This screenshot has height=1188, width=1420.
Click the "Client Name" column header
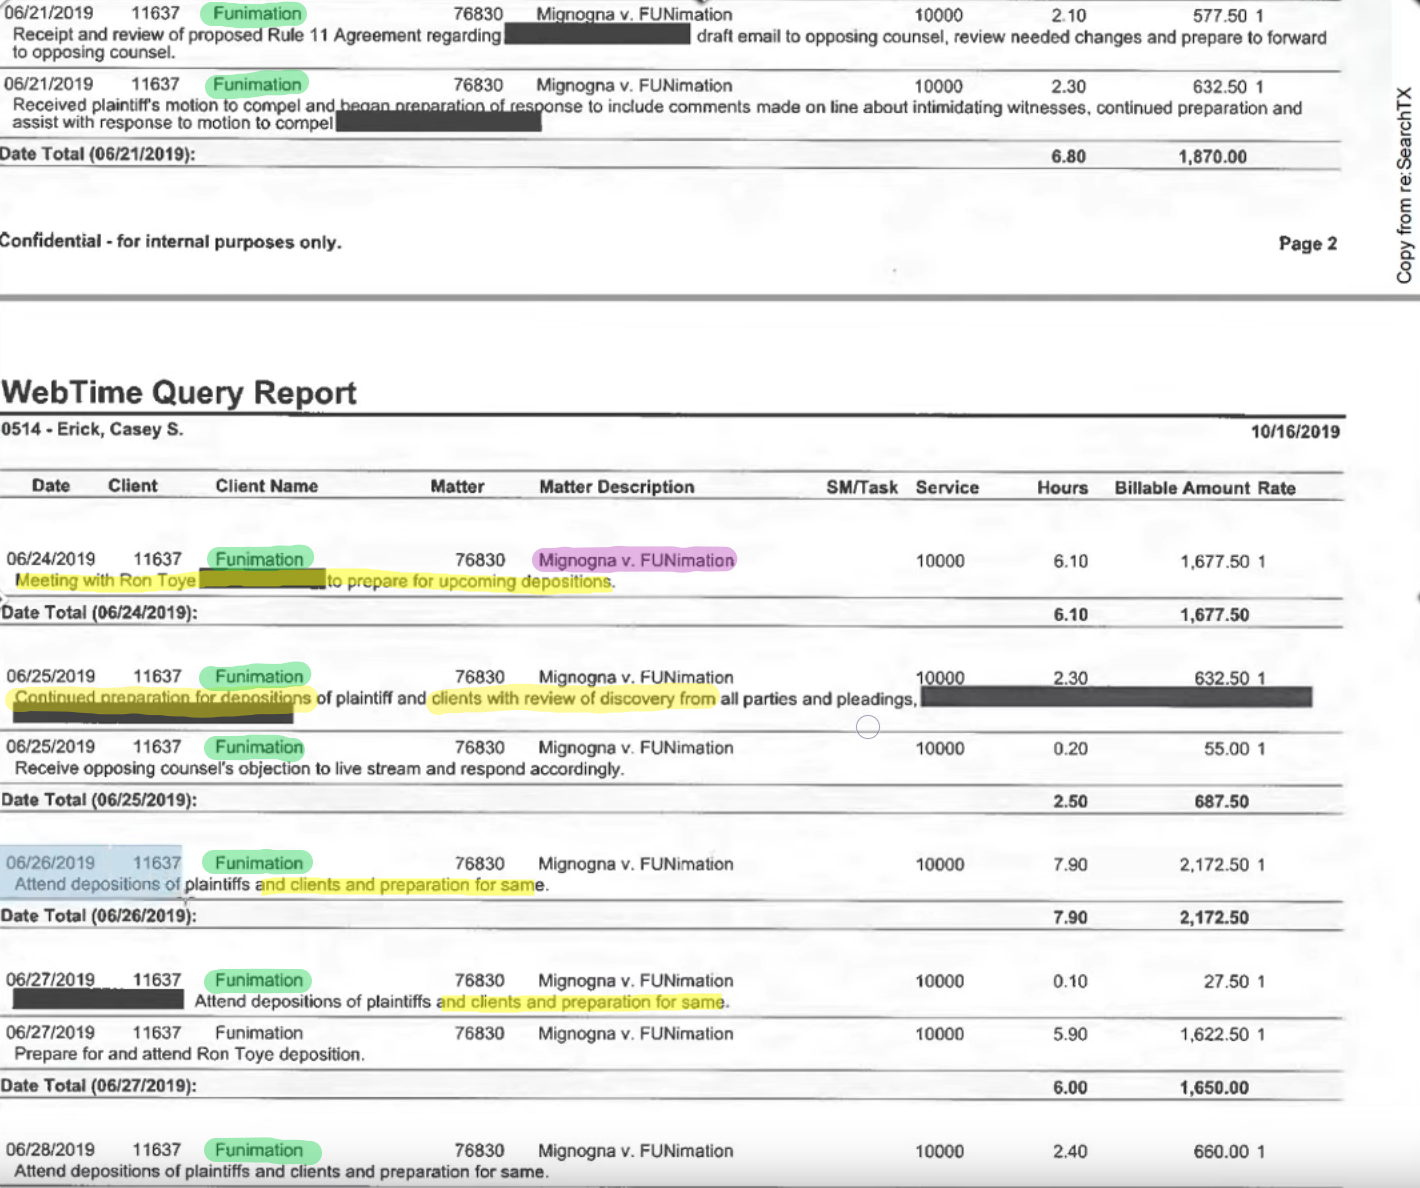pyautogui.click(x=267, y=486)
